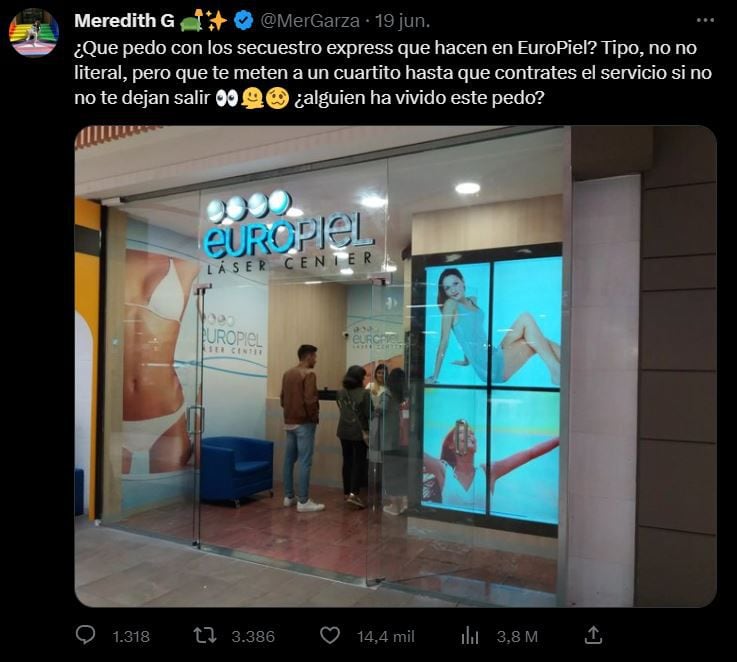This screenshot has height=662, width=737.
Task: Click the 14,4 mil likes count
Action: (385, 637)
